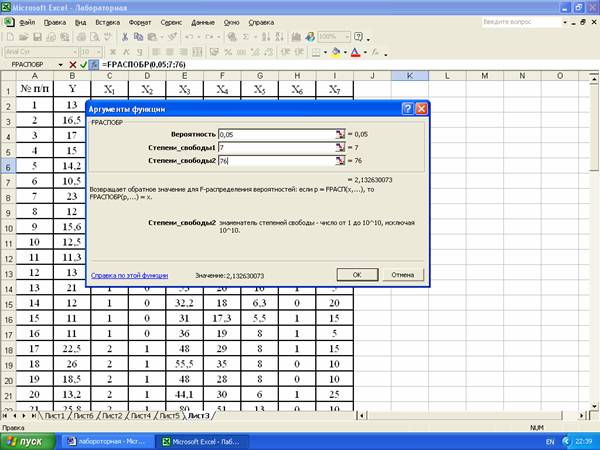The height and width of the screenshot is (450, 600).
Task: Collapse dialog via Вероятность range selector icon
Action: [341, 133]
